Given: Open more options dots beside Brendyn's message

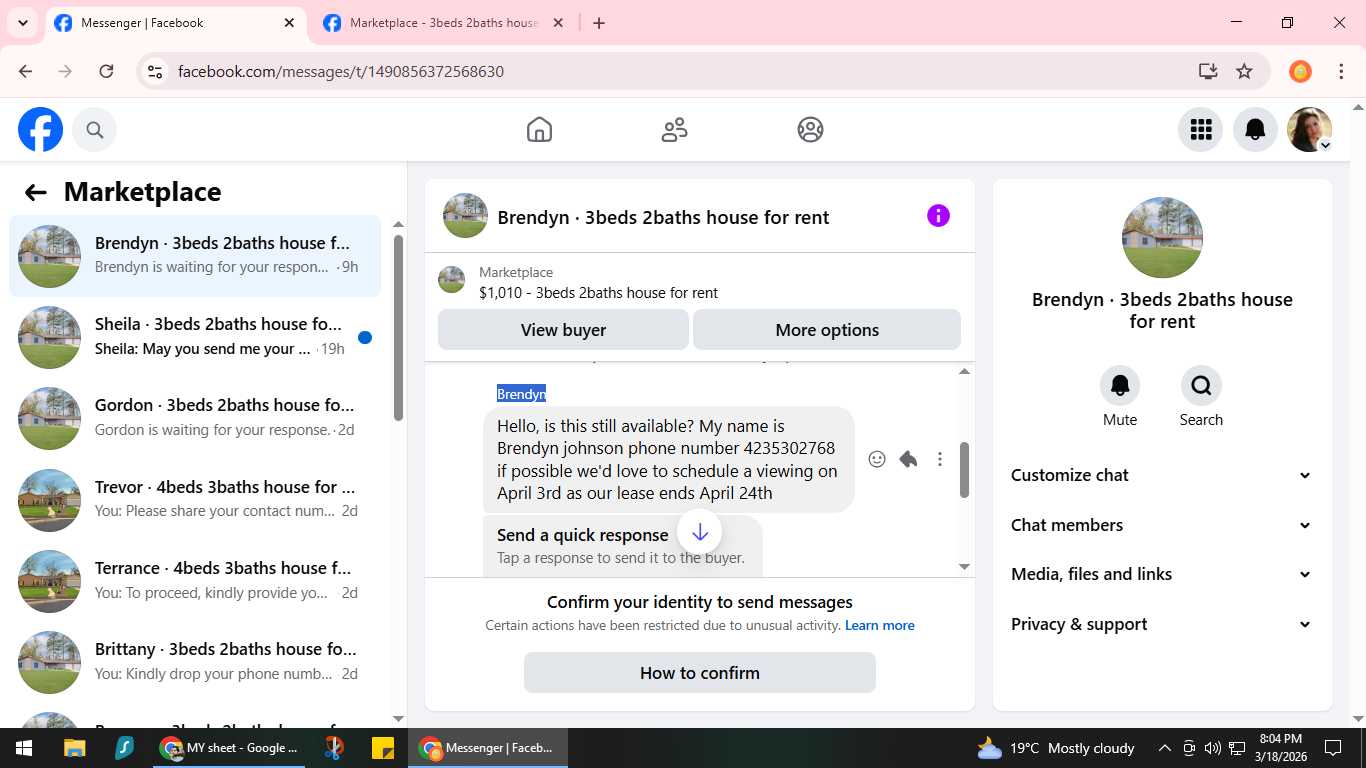Looking at the screenshot, I should pos(940,459).
